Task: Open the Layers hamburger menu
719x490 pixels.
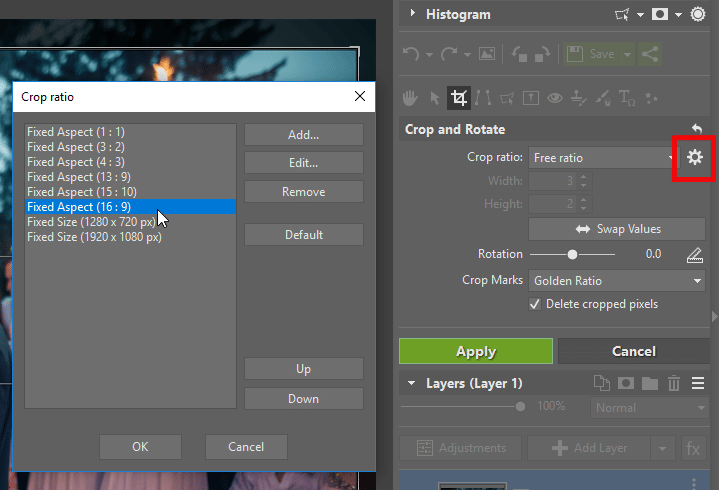Action: [698, 383]
